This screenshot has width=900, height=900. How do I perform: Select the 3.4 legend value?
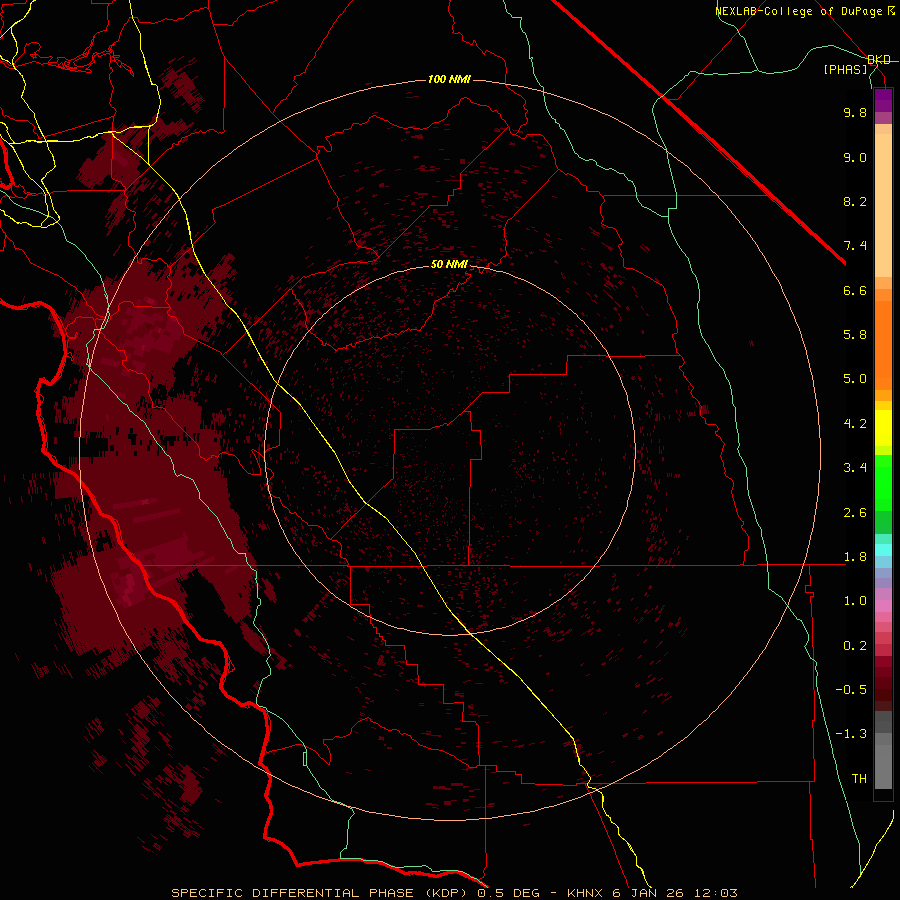(x=855, y=468)
